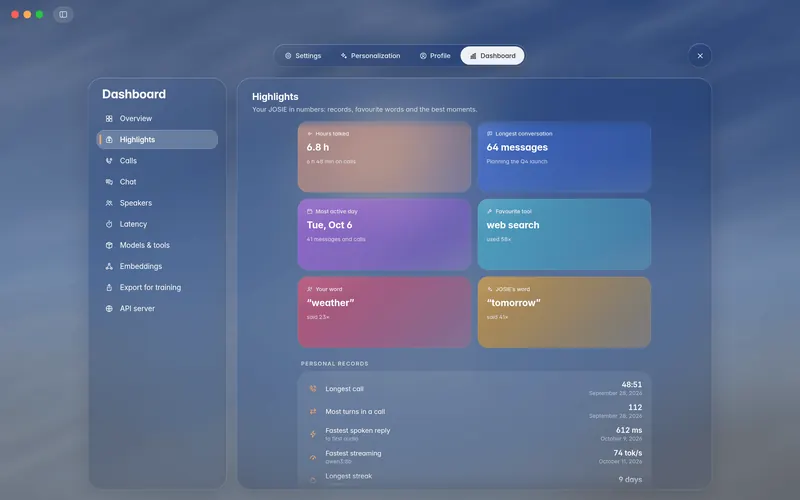This screenshot has width=800, height=500.
Task: Click the Models & tools cube icon
Action: click(x=109, y=245)
